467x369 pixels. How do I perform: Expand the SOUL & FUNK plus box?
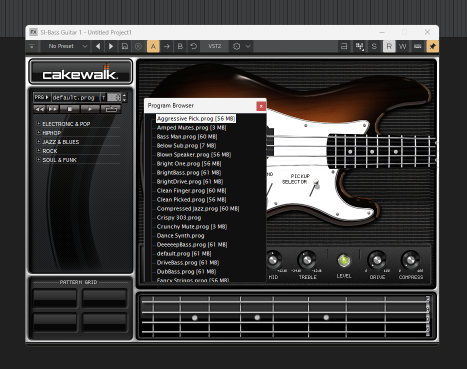(38, 160)
